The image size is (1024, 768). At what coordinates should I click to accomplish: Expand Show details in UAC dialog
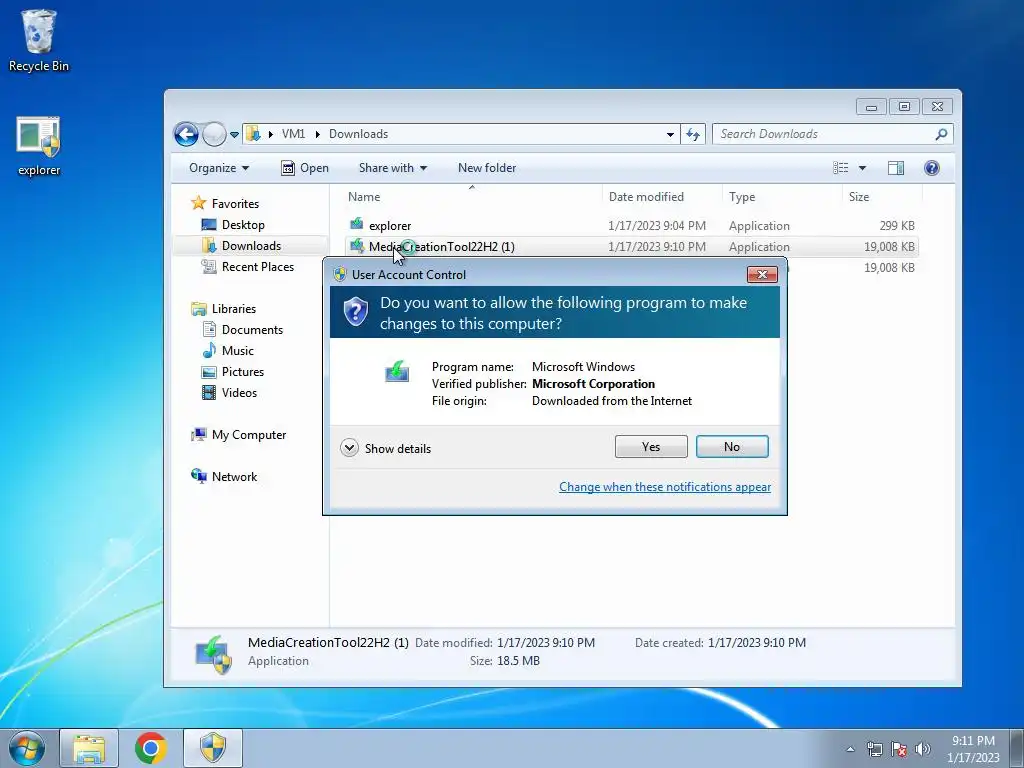(x=386, y=448)
